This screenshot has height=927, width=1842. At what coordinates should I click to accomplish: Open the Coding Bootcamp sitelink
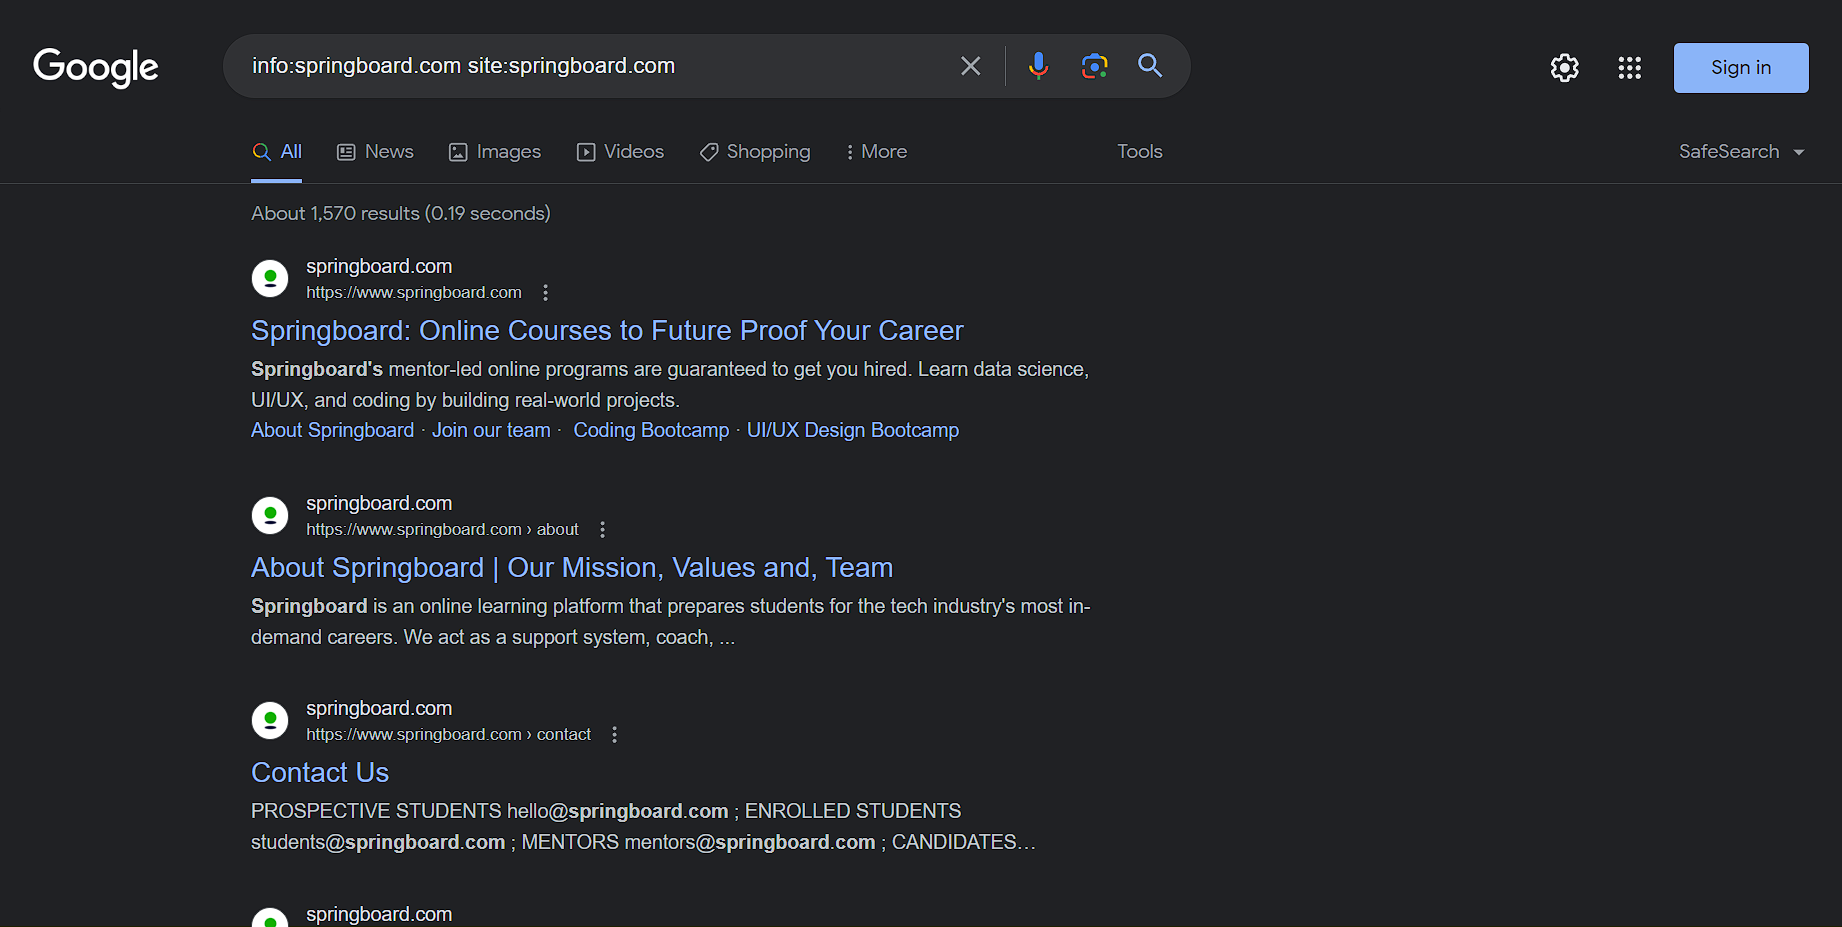(x=651, y=430)
